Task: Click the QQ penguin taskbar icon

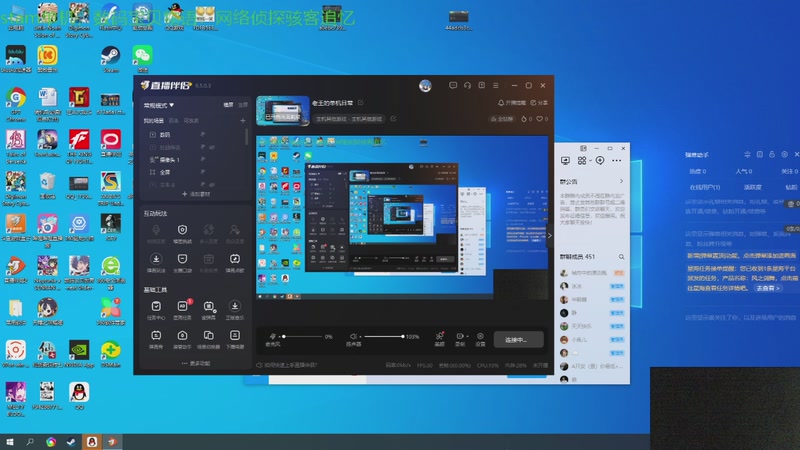Action: coord(92,442)
